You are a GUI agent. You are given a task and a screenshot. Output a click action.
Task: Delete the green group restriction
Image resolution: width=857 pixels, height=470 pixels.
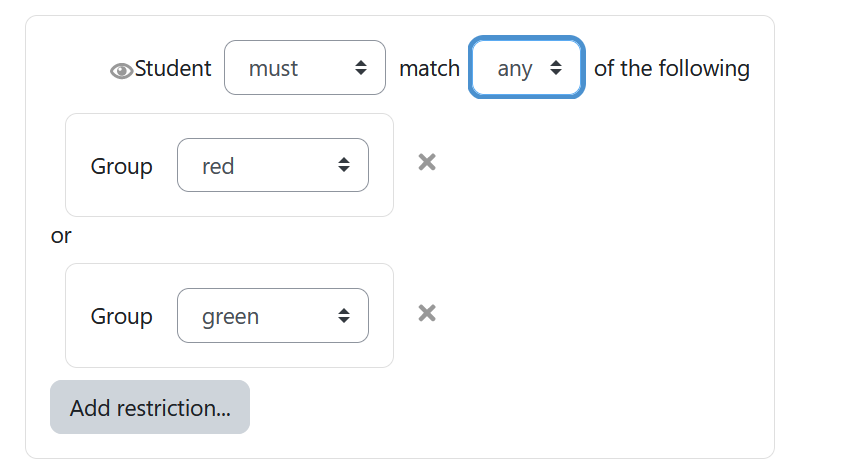(x=427, y=313)
